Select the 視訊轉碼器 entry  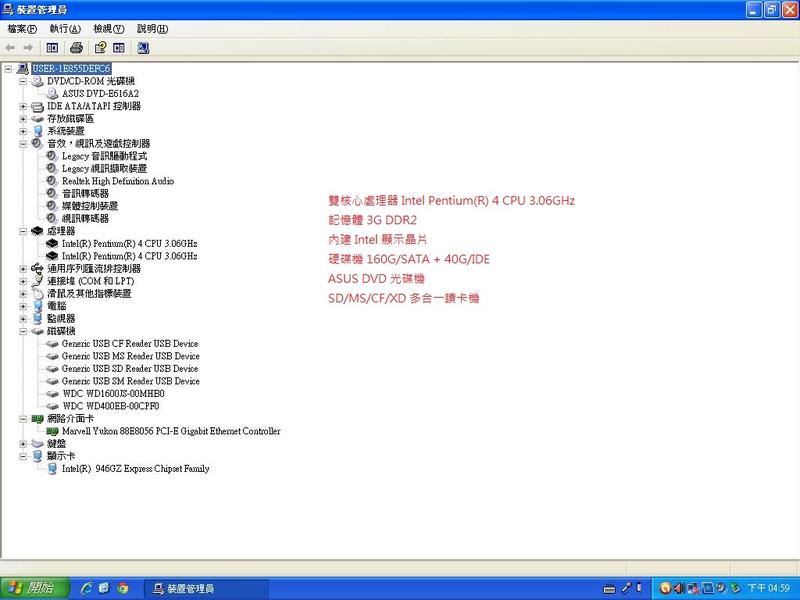point(85,218)
